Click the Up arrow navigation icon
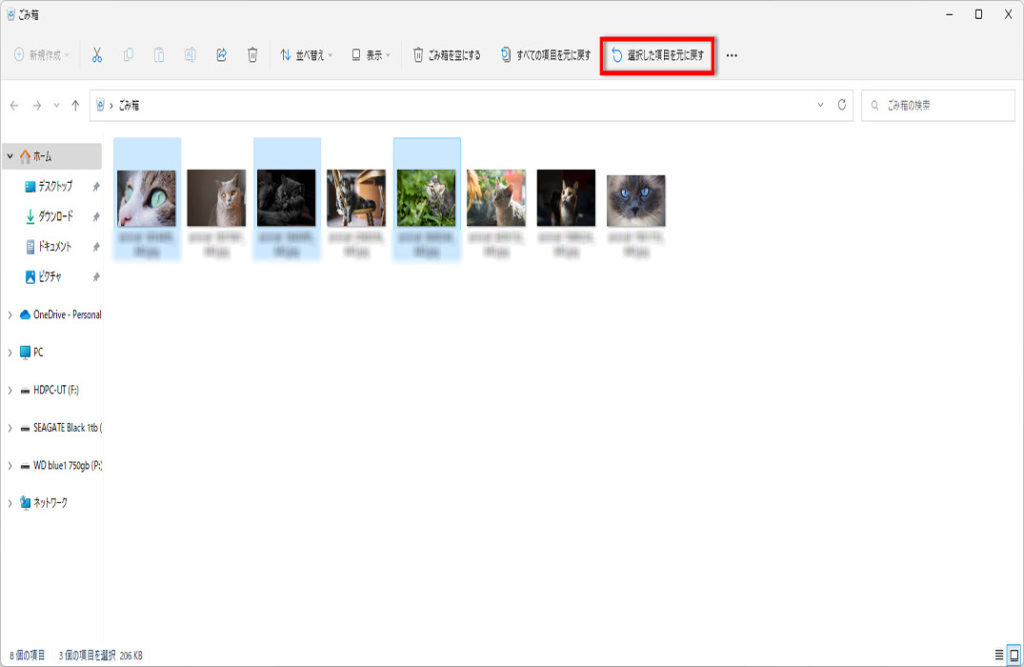This screenshot has width=1024, height=667. tap(76, 105)
